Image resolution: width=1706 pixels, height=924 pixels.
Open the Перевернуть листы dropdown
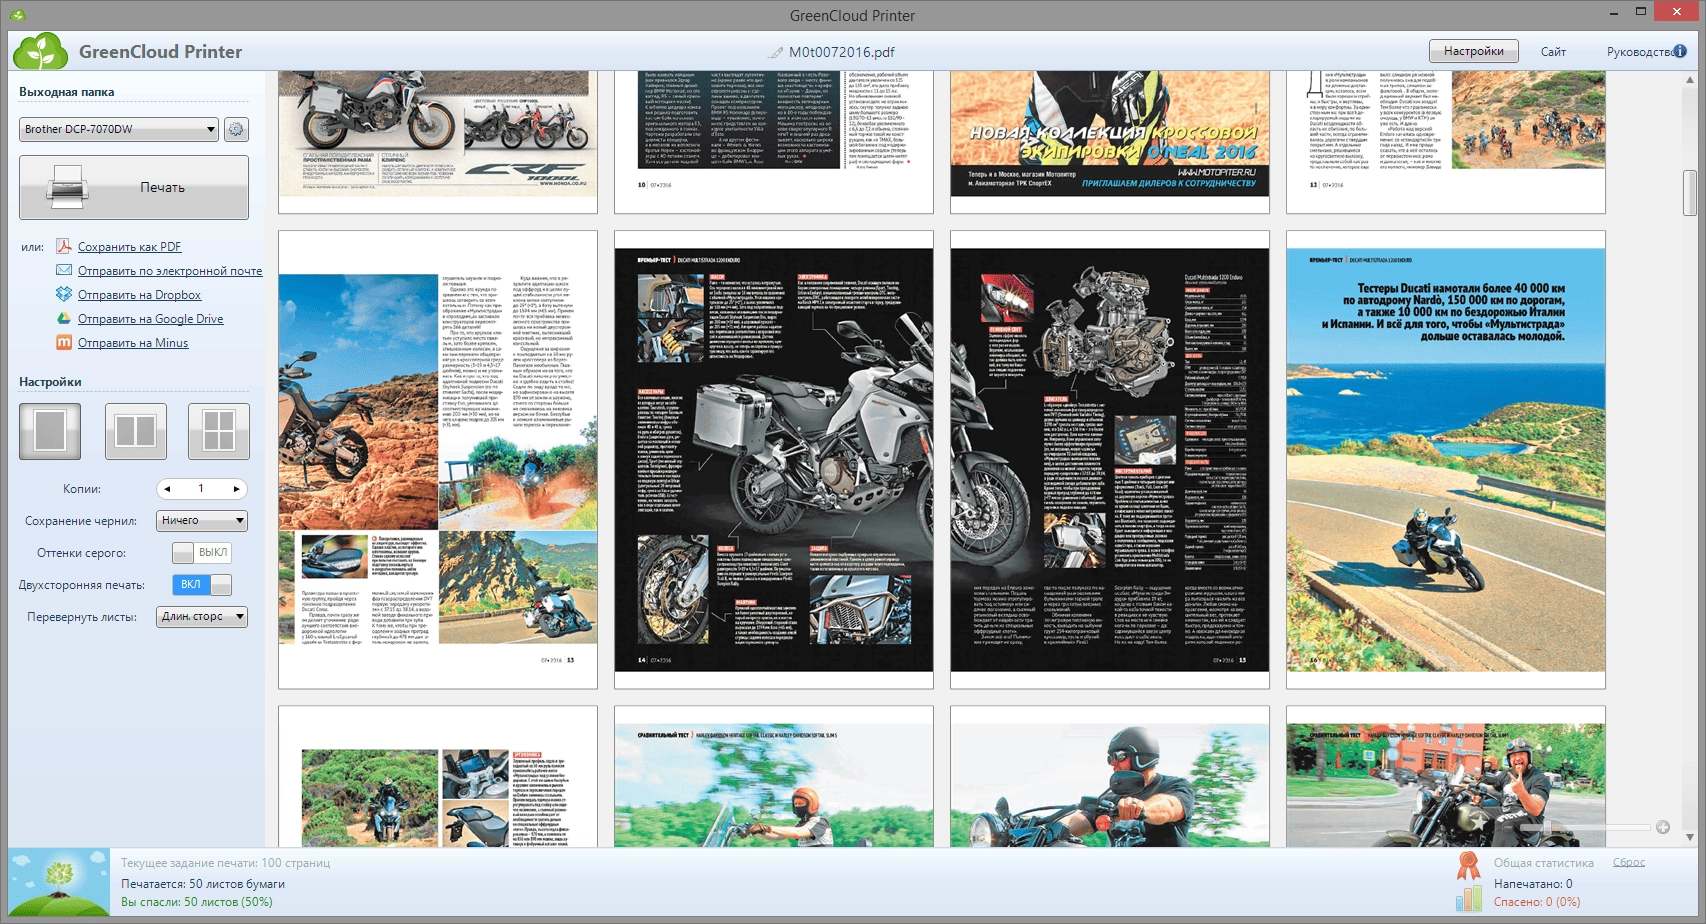tap(203, 617)
